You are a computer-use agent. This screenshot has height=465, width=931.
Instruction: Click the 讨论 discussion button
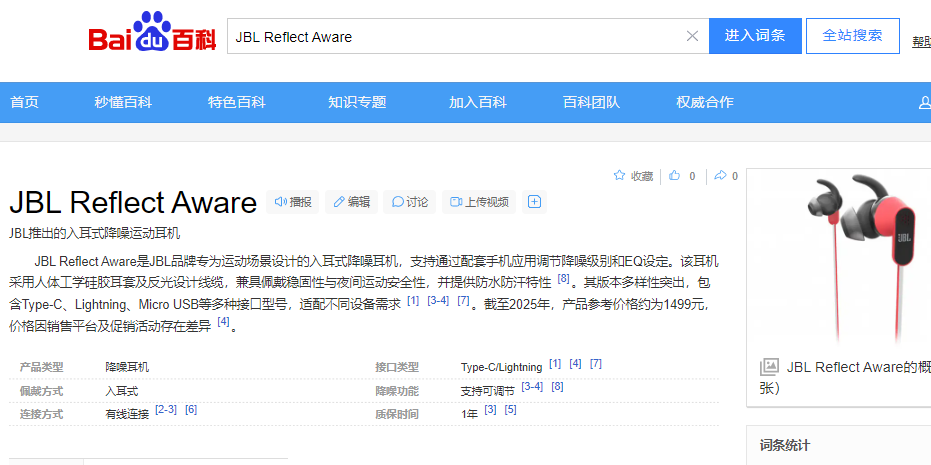coord(410,202)
